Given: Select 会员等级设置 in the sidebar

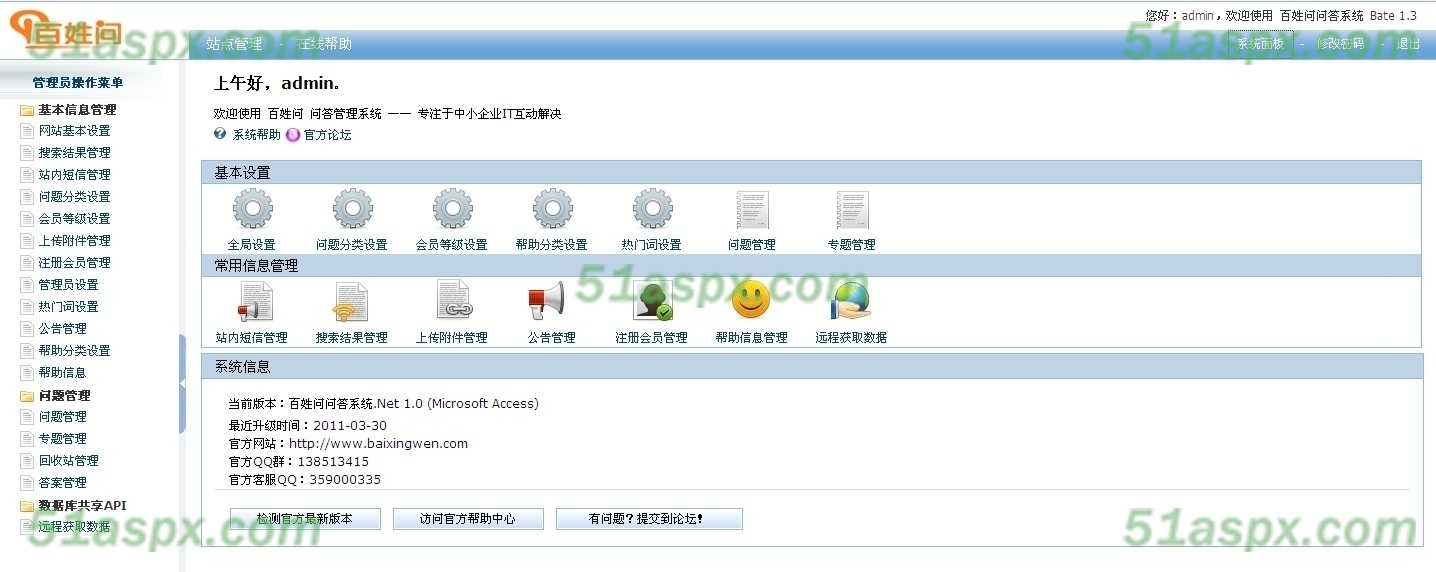Looking at the screenshot, I should [74, 219].
